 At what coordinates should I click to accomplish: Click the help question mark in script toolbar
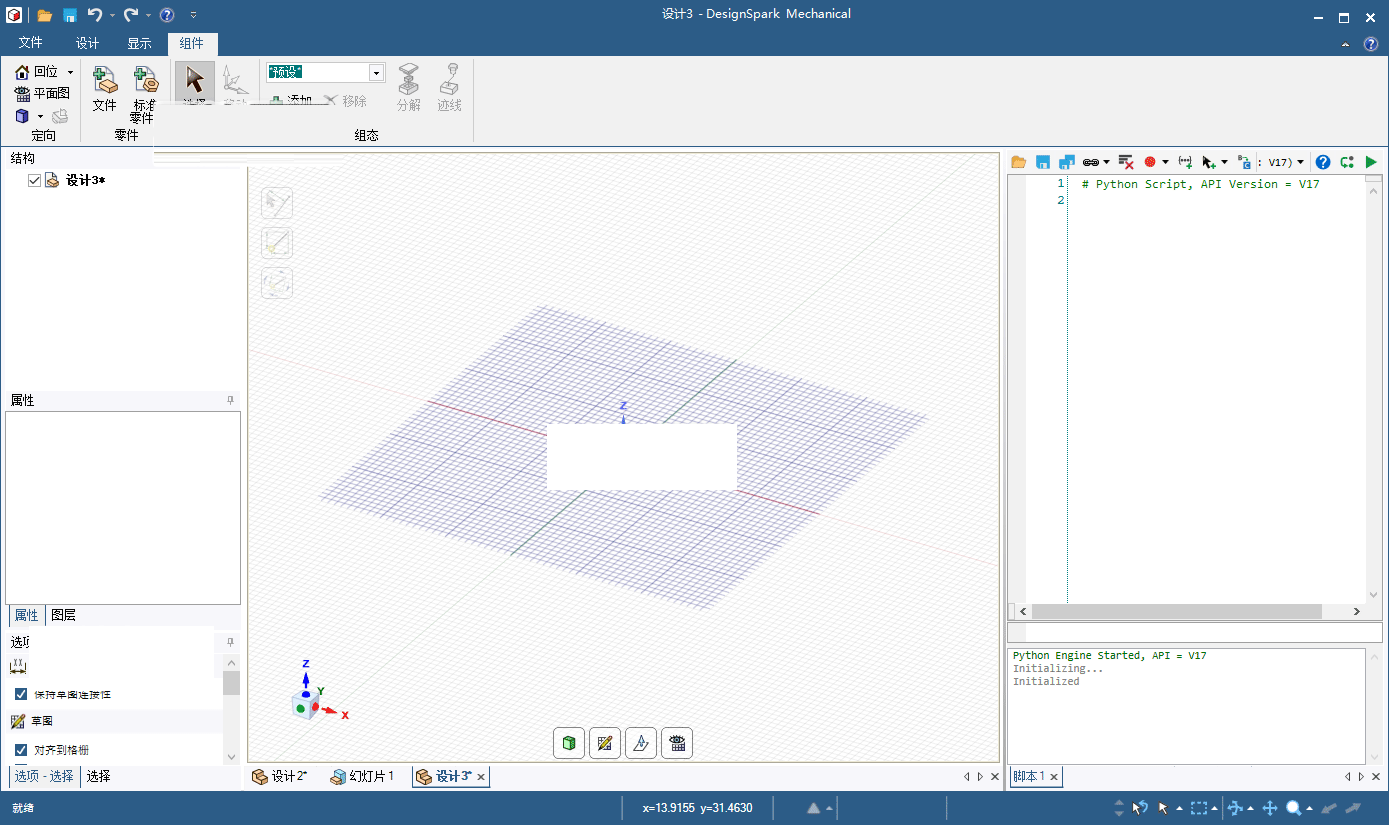tap(1322, 161)
